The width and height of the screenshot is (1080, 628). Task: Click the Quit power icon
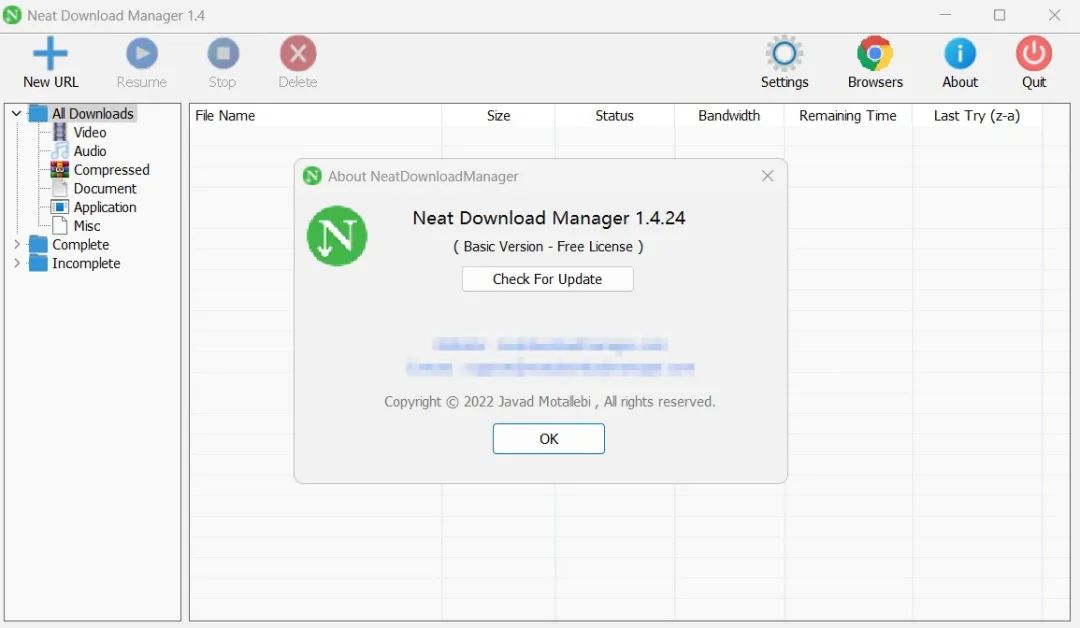pos(1034,54)
